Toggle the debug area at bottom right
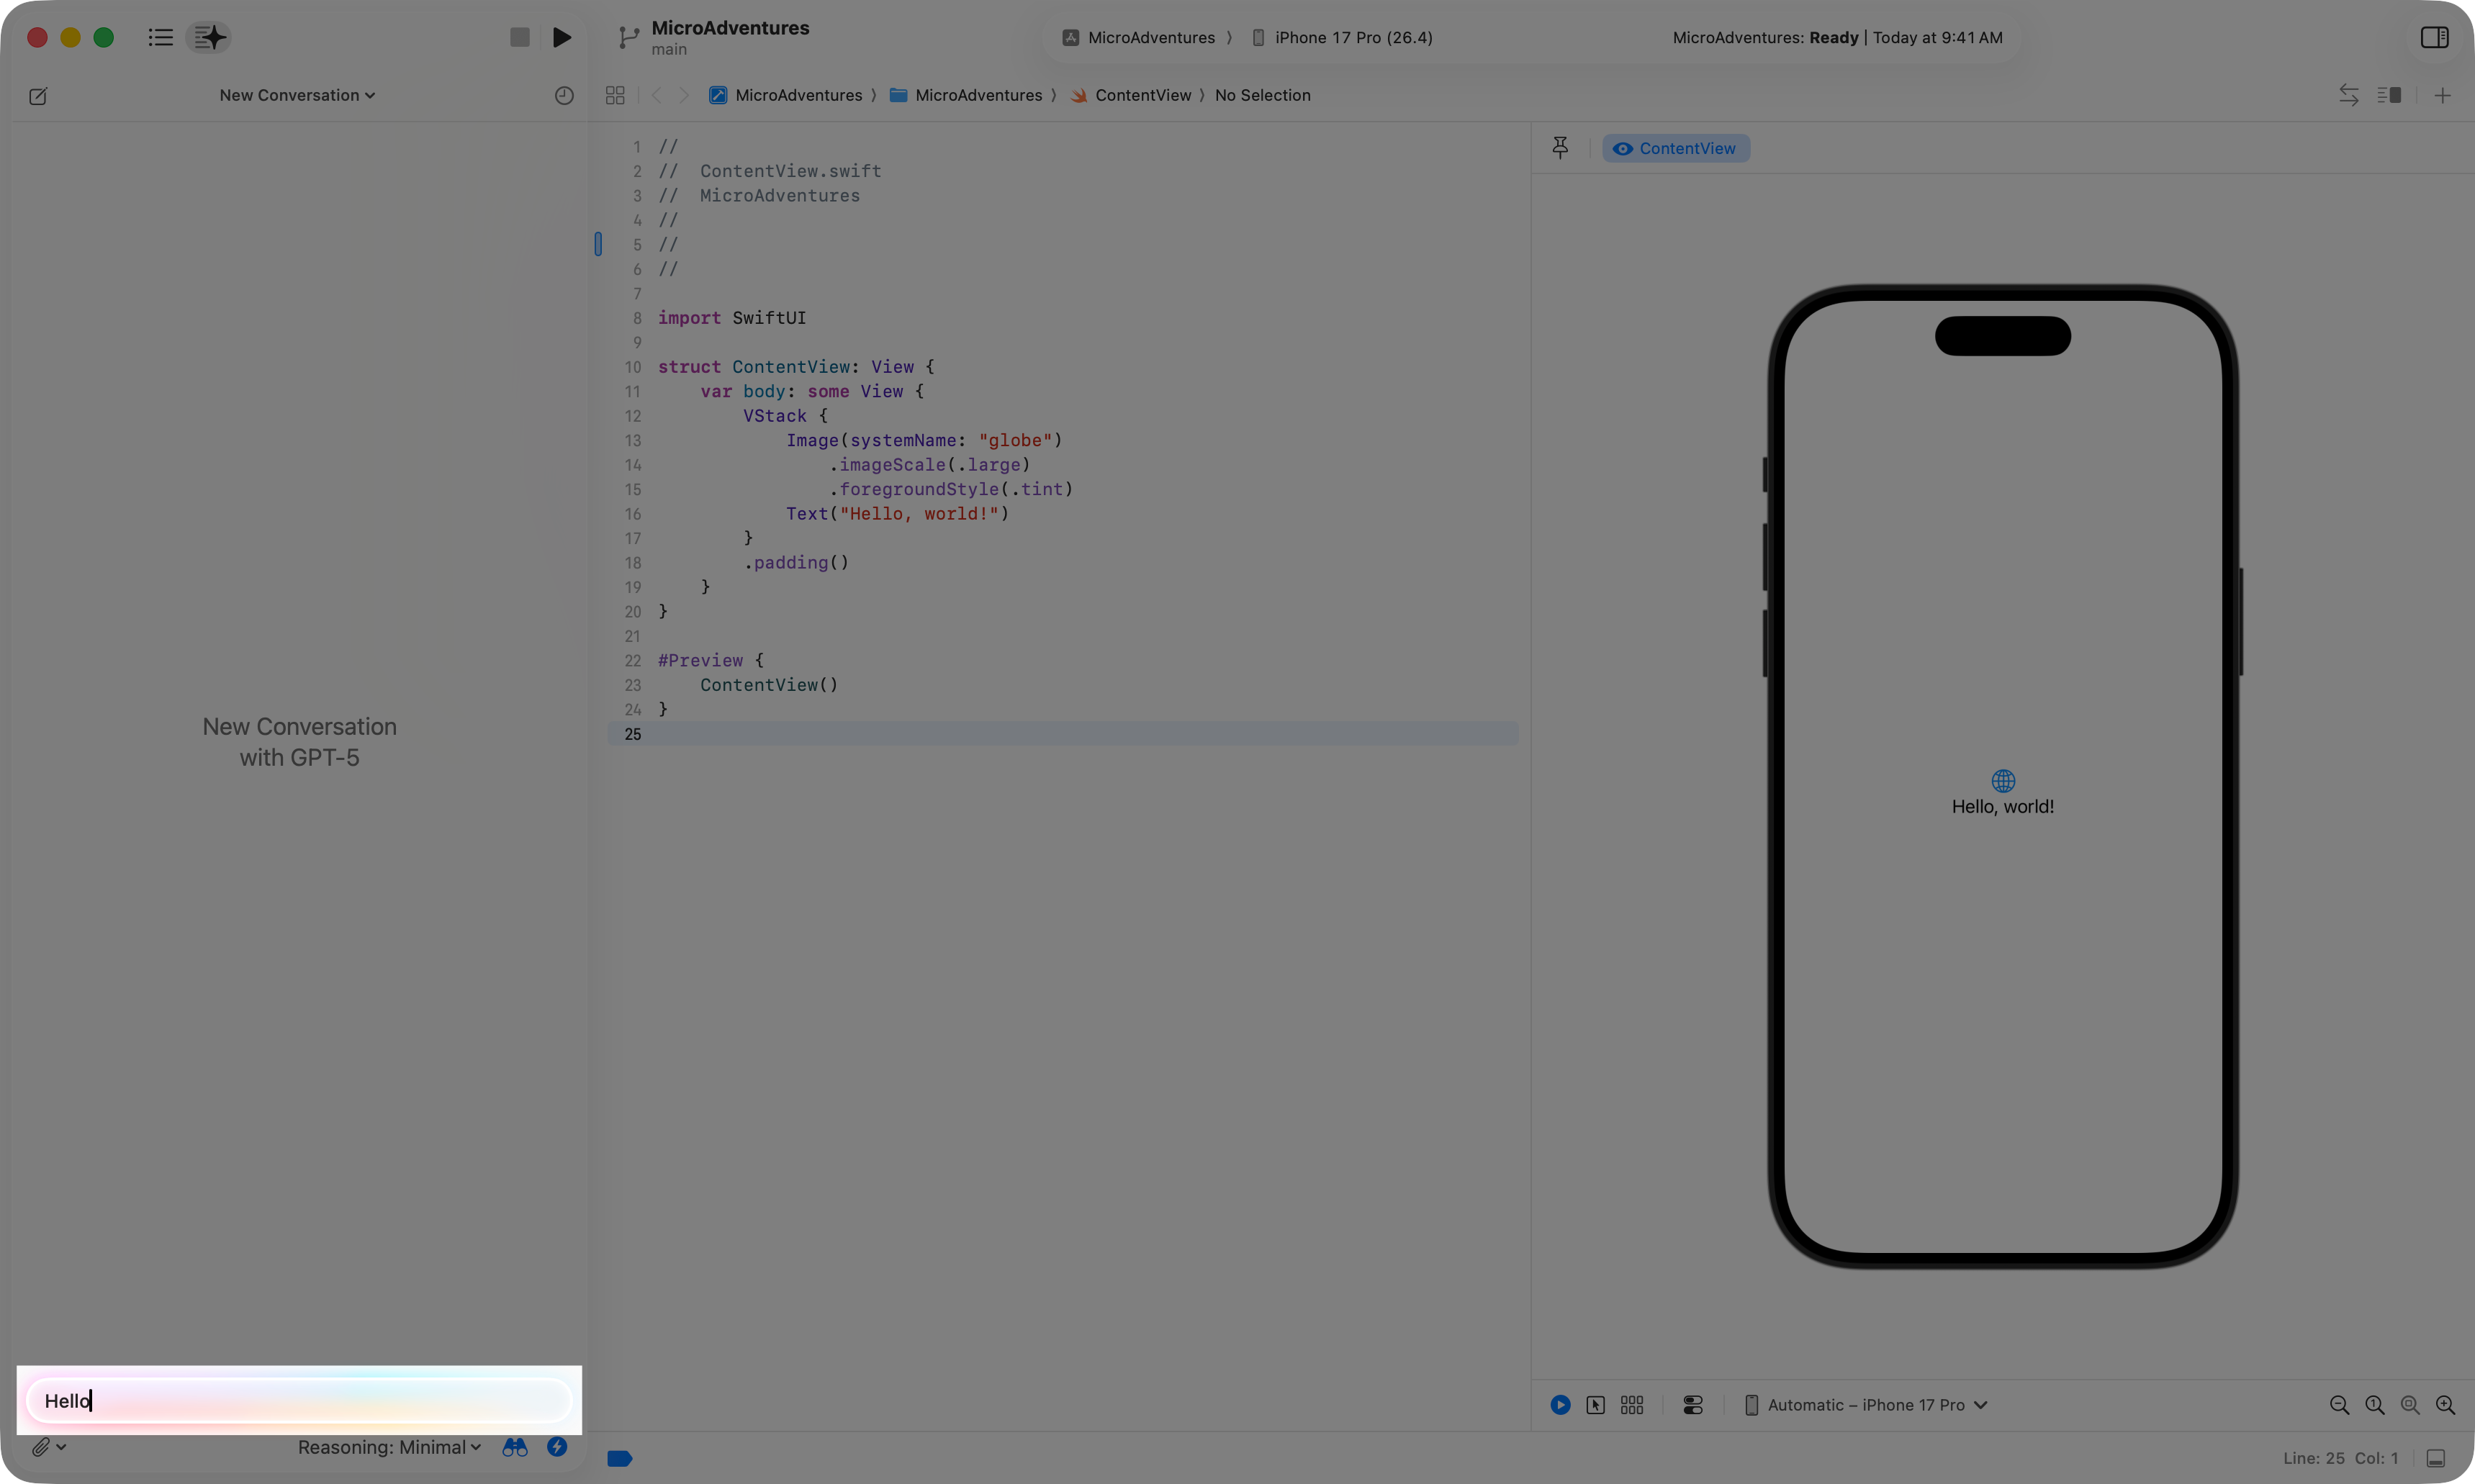 coord(2436,1458)
